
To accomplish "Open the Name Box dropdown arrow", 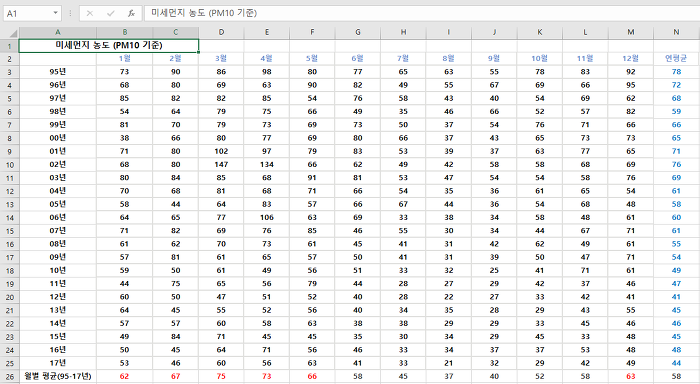I will 55,13.
